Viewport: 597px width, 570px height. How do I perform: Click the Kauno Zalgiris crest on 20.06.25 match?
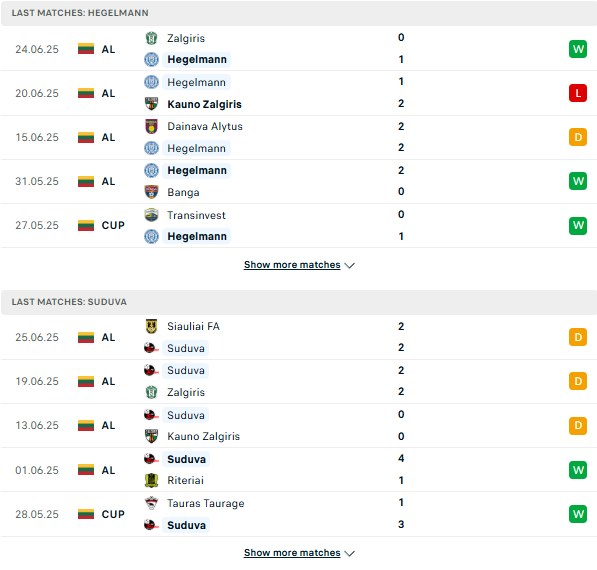click(152, 104)
